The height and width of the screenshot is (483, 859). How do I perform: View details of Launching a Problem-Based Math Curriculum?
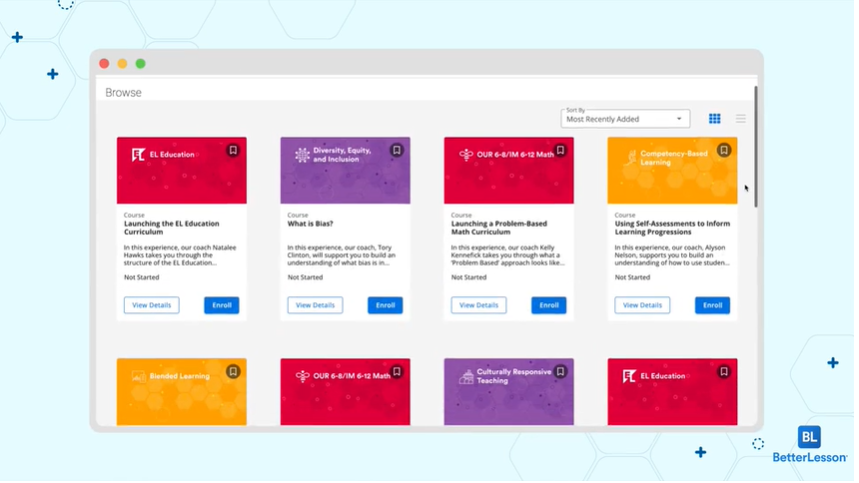point(481,307)
